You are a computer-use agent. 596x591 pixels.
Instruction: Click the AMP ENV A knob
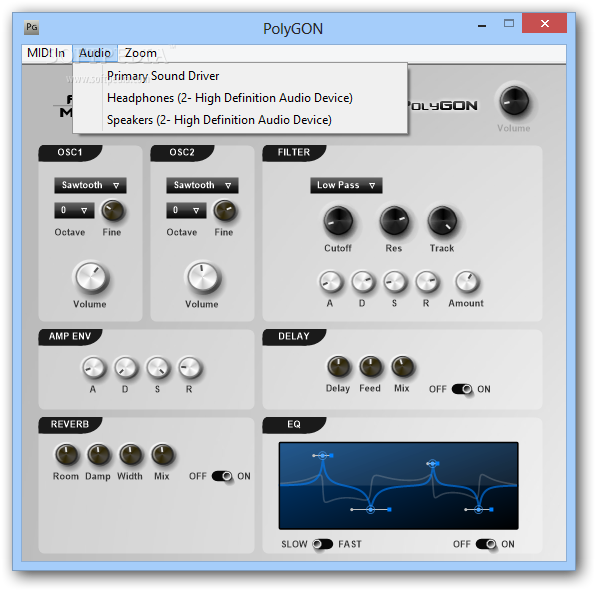click(94, 368)
